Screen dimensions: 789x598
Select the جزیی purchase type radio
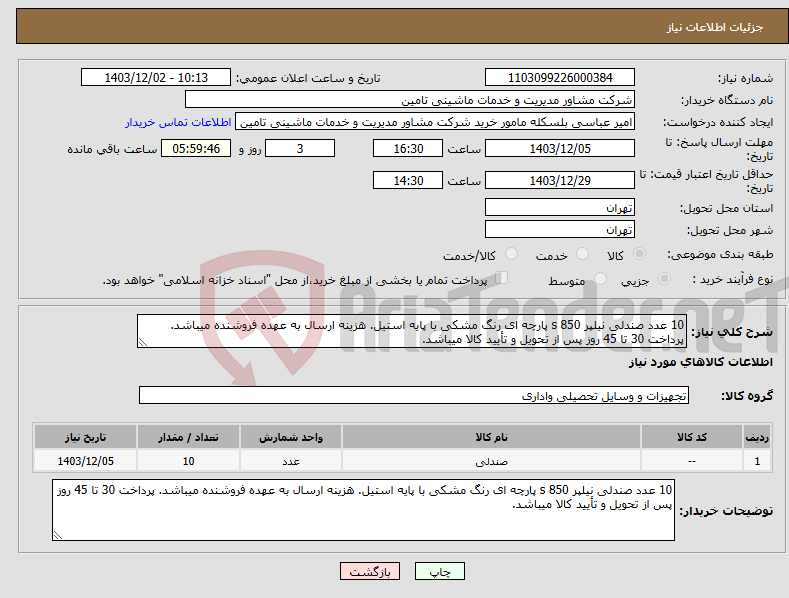pyautogui.click(x=664, y=279)
